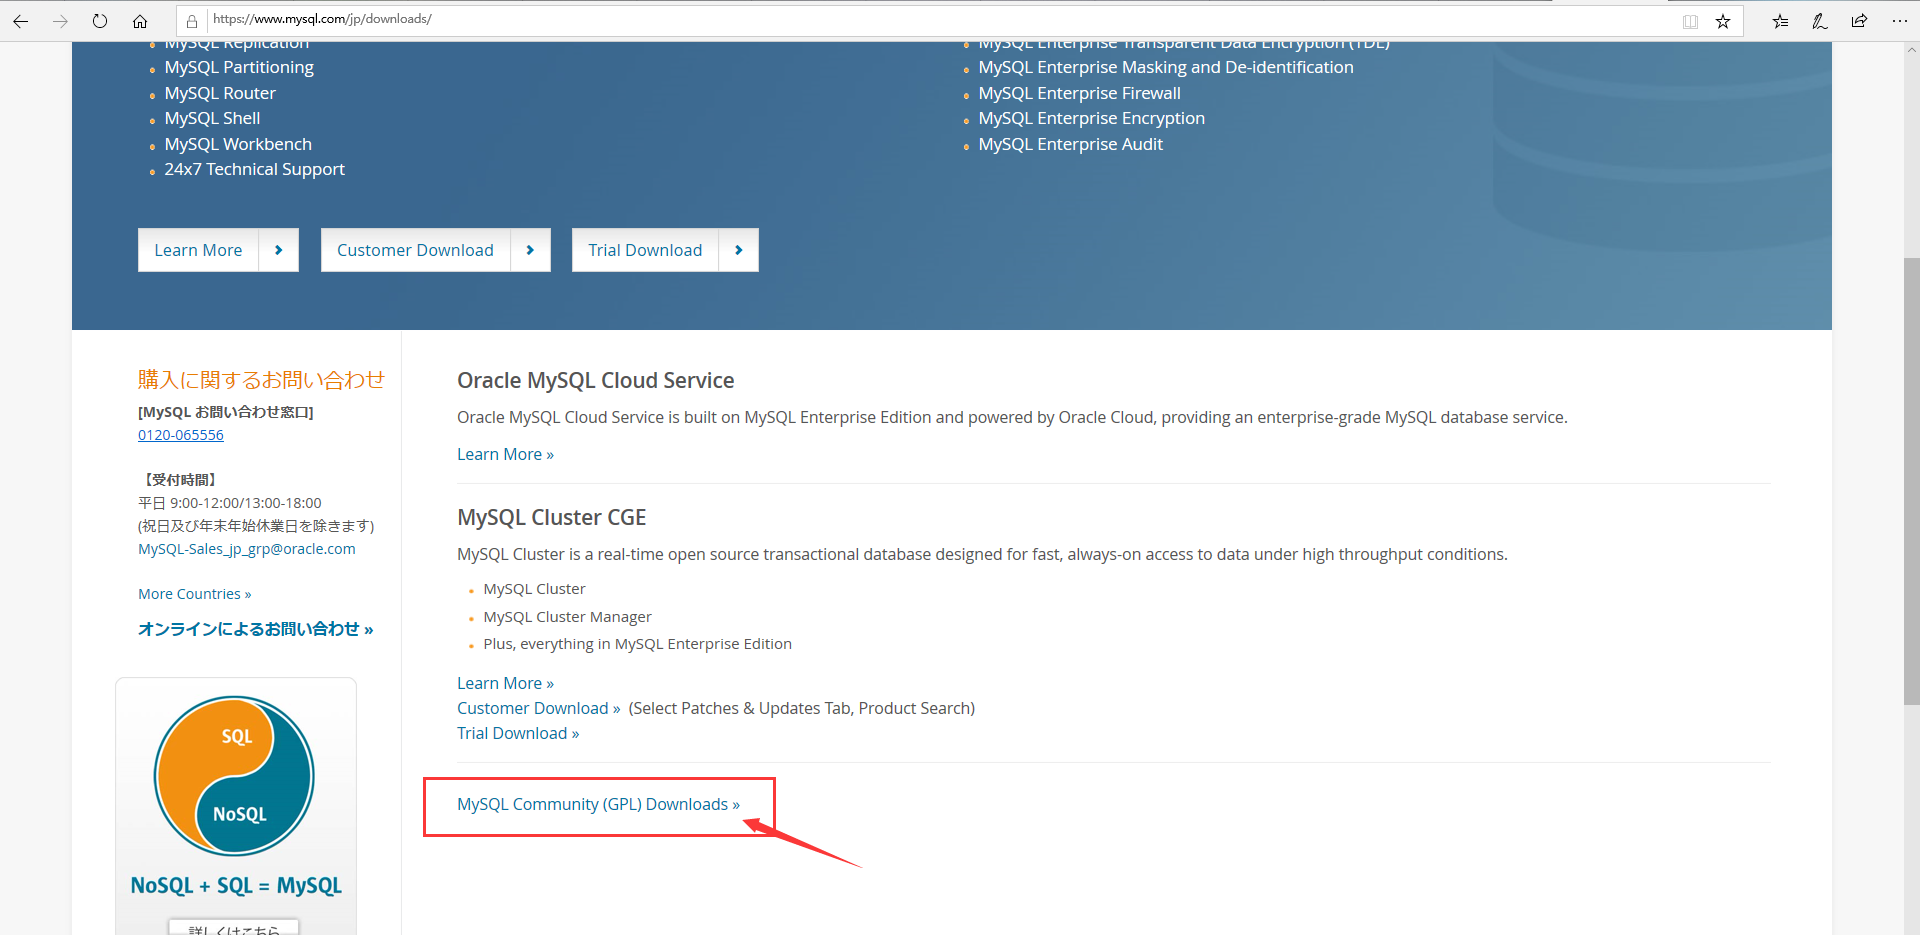
Task: Click the Customer Download button in banner
Action: pyautogui.click(x=415, y=250)
